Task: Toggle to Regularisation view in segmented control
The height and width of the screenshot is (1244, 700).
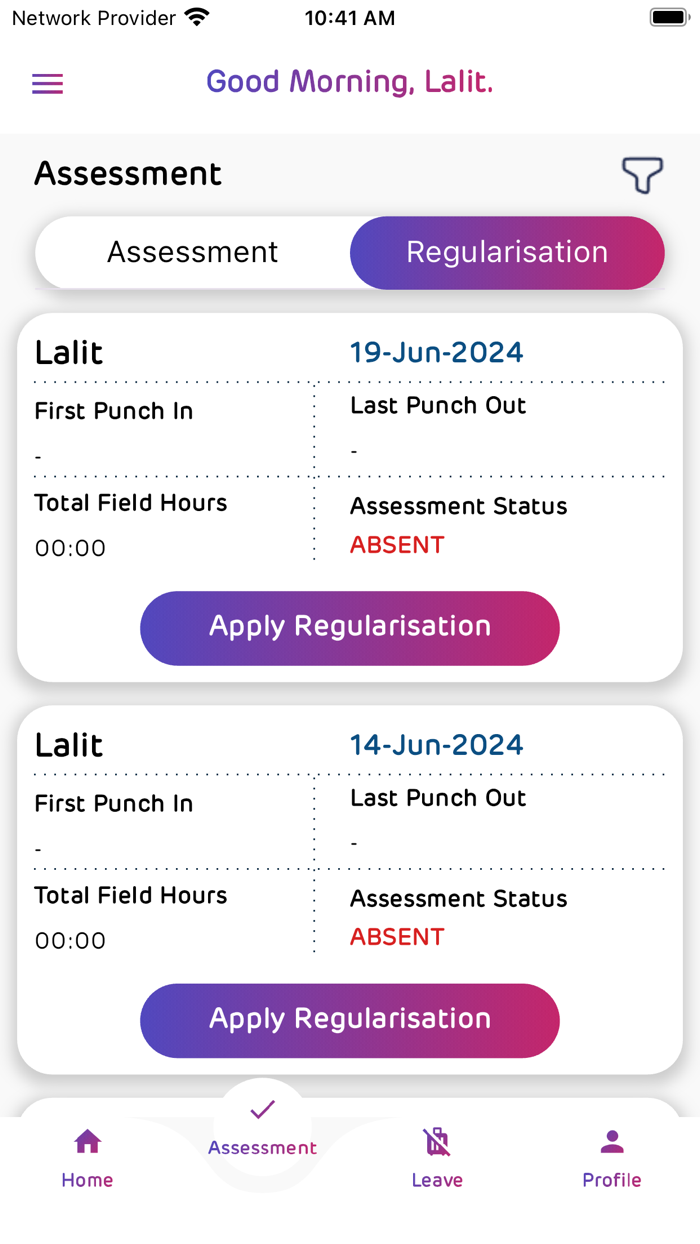Action: pyautogui.click(x=507, y=252)
